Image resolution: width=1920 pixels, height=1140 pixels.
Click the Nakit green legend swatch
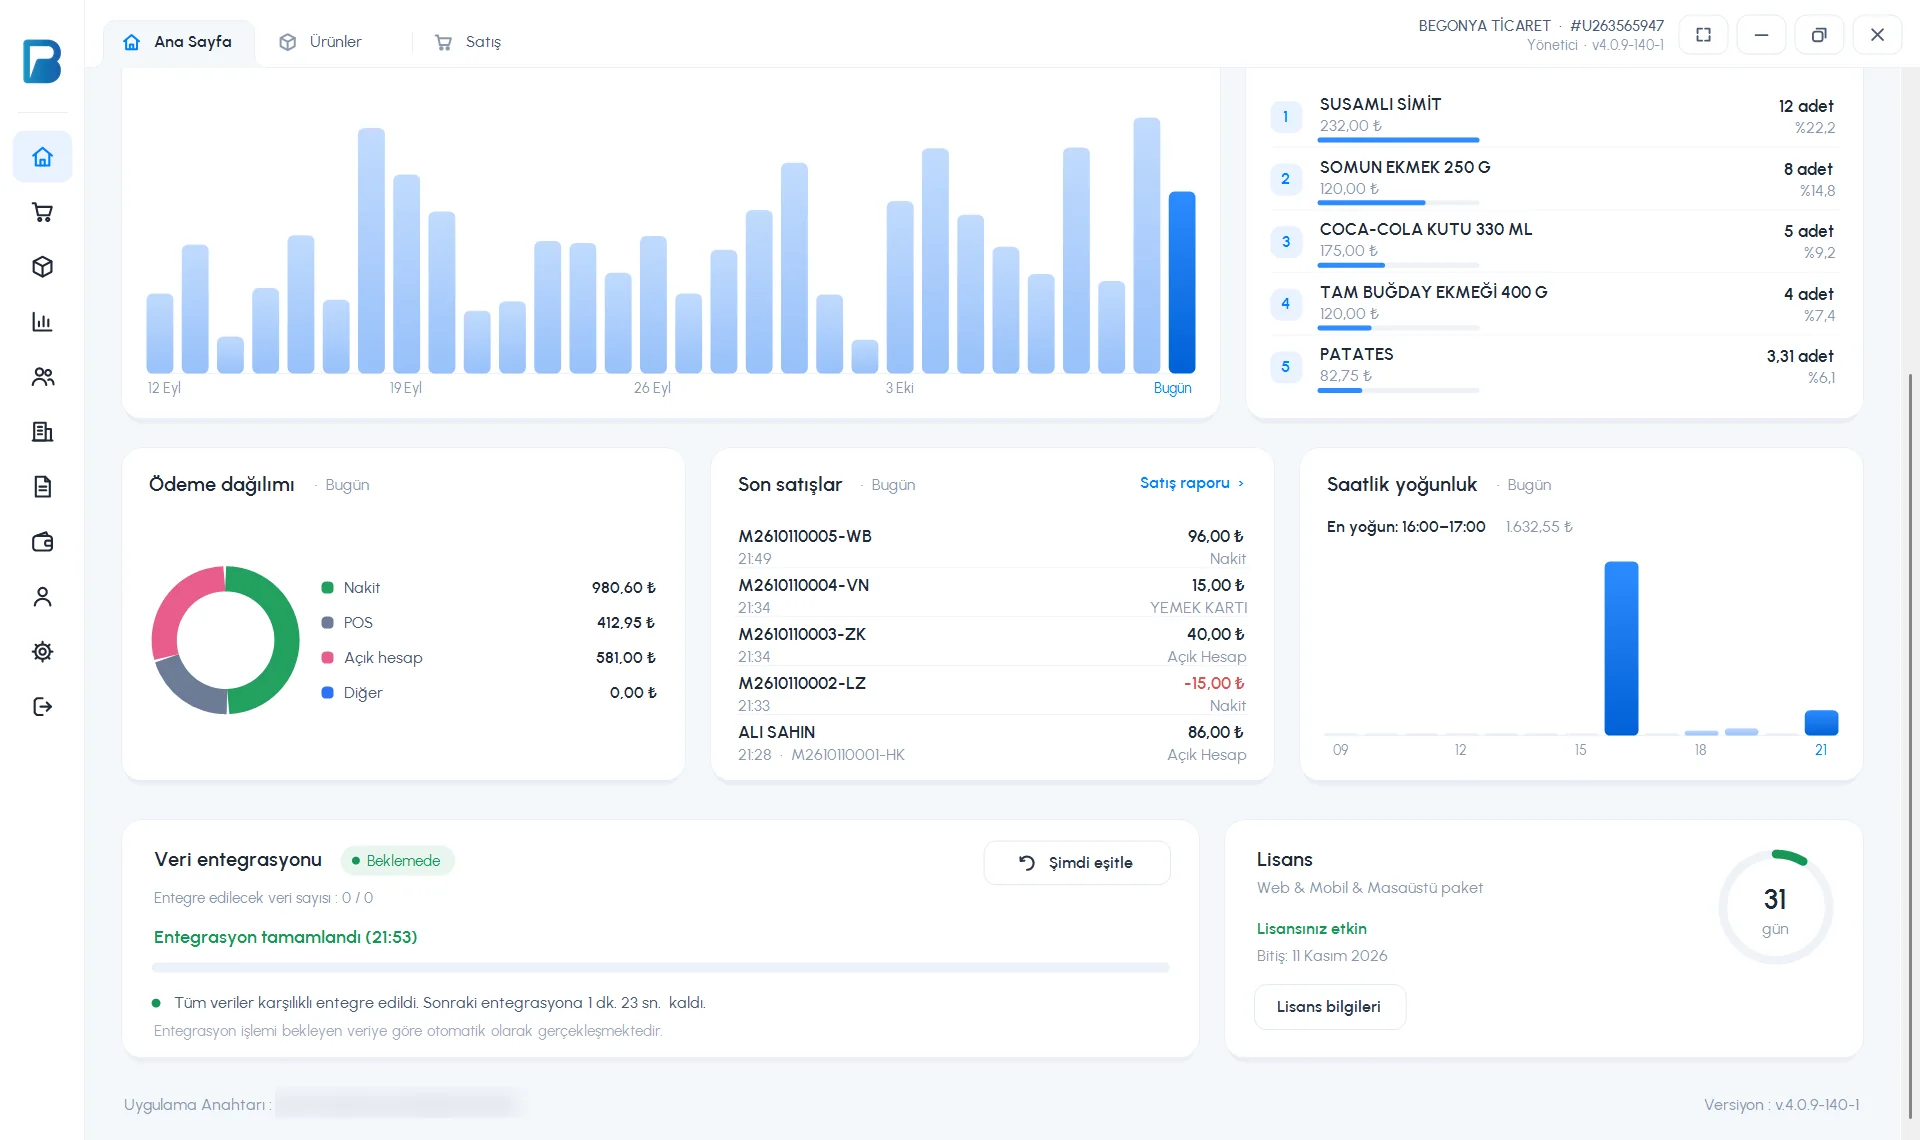327,588
